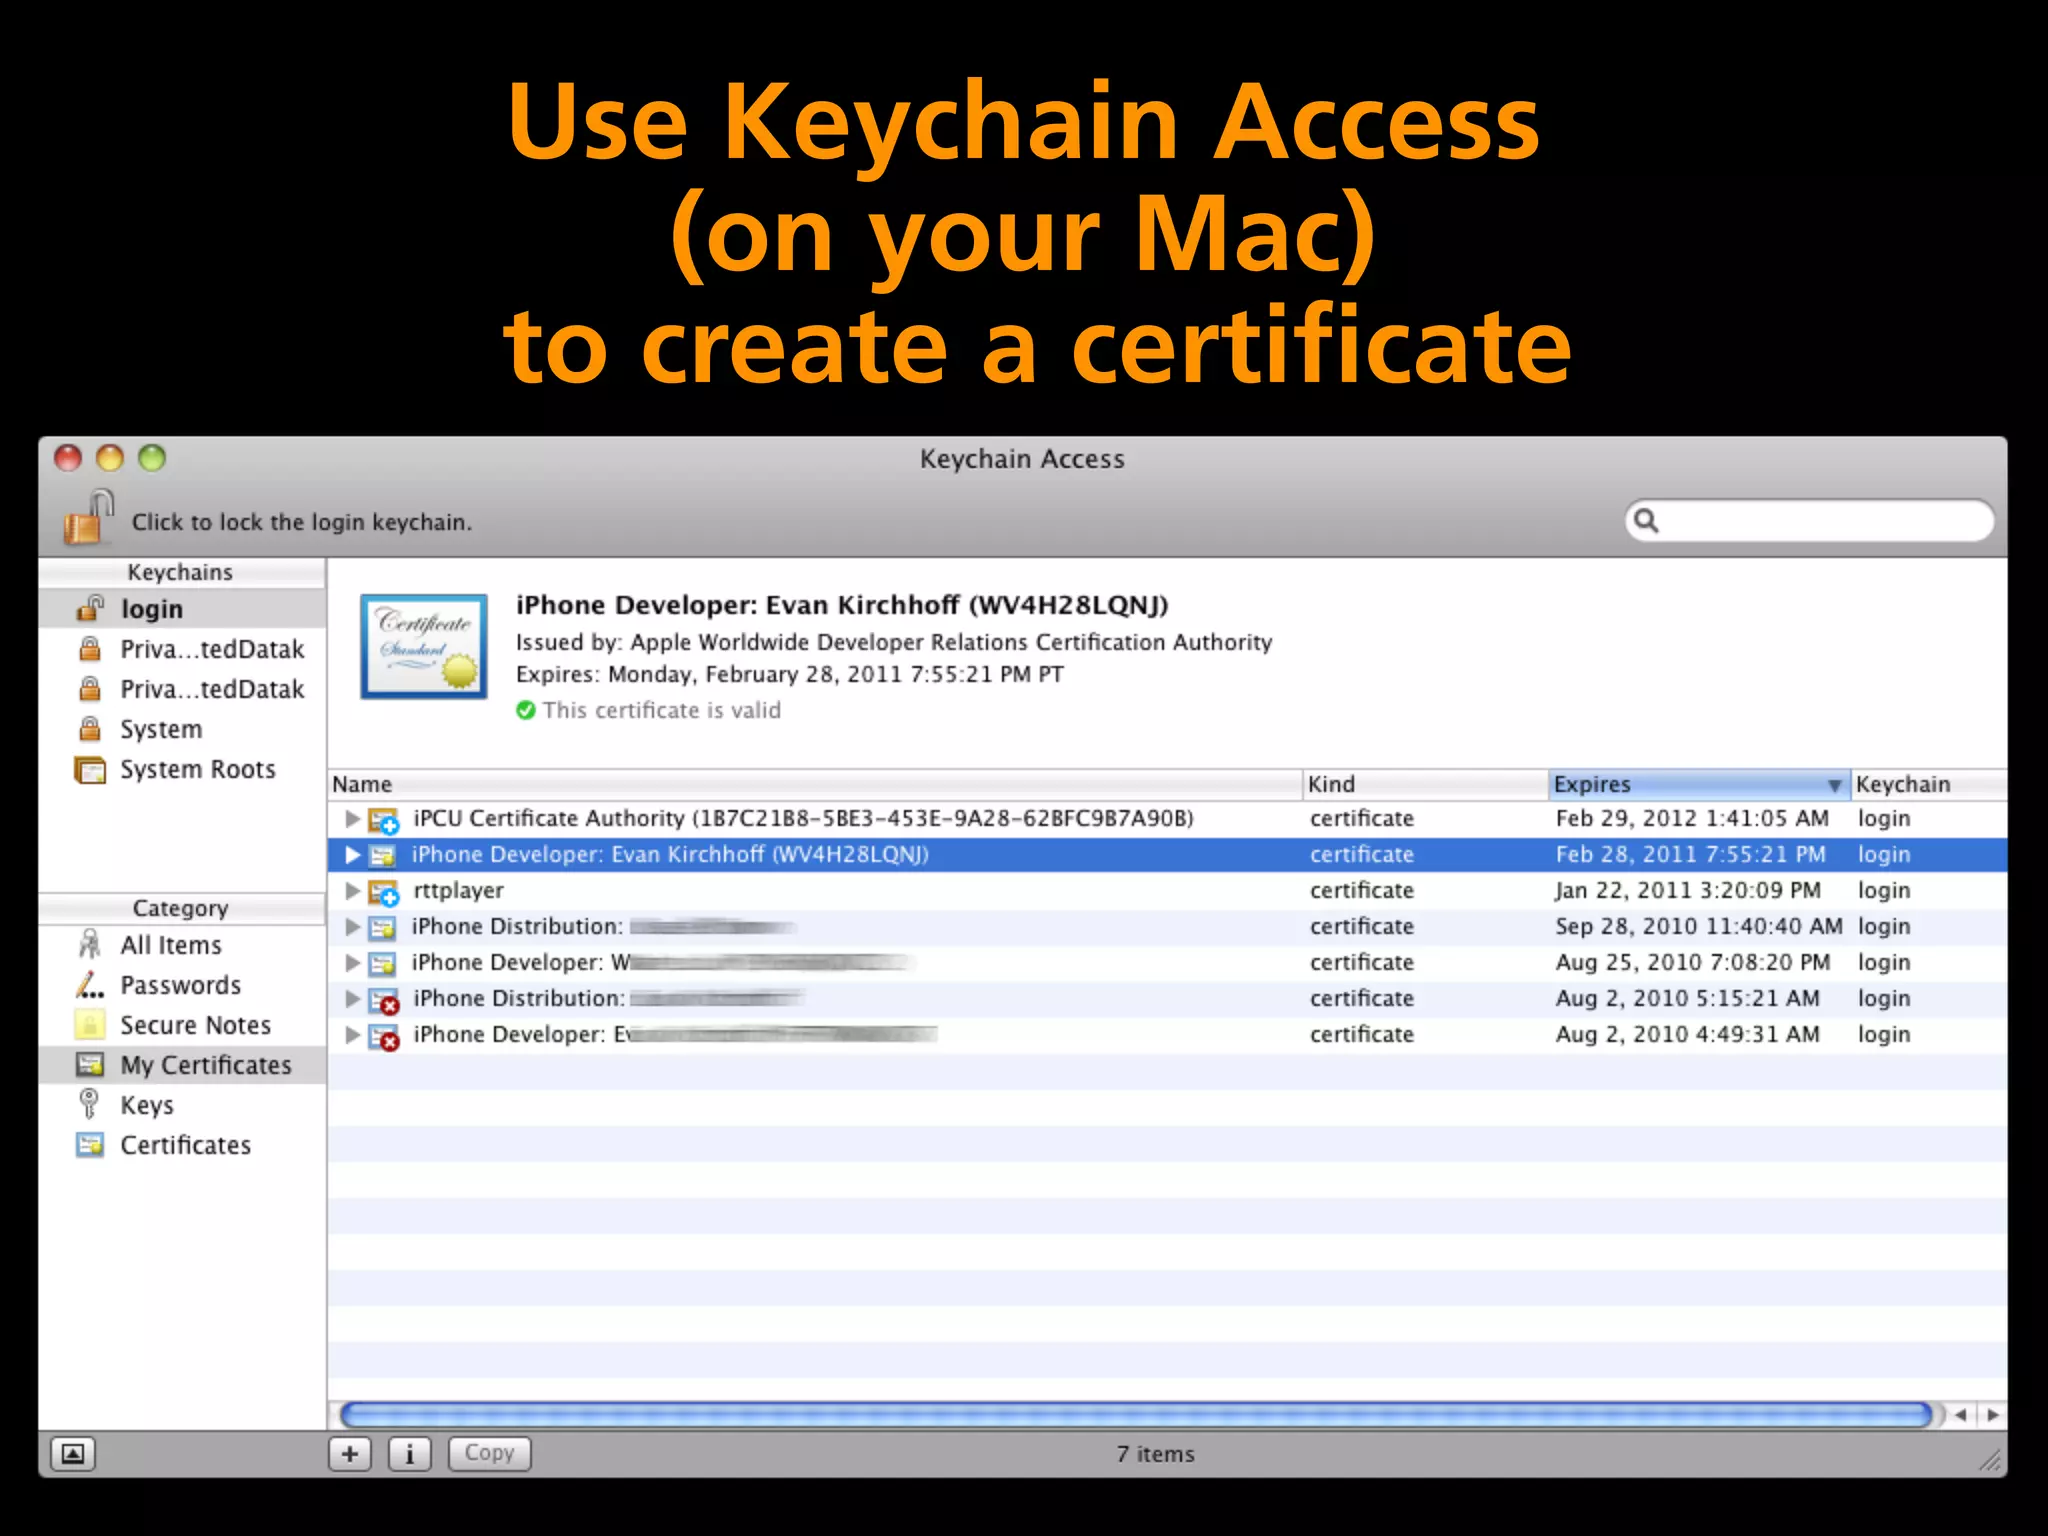Click the Copy button
Screen dimensions: 2048x1536
489,1453
